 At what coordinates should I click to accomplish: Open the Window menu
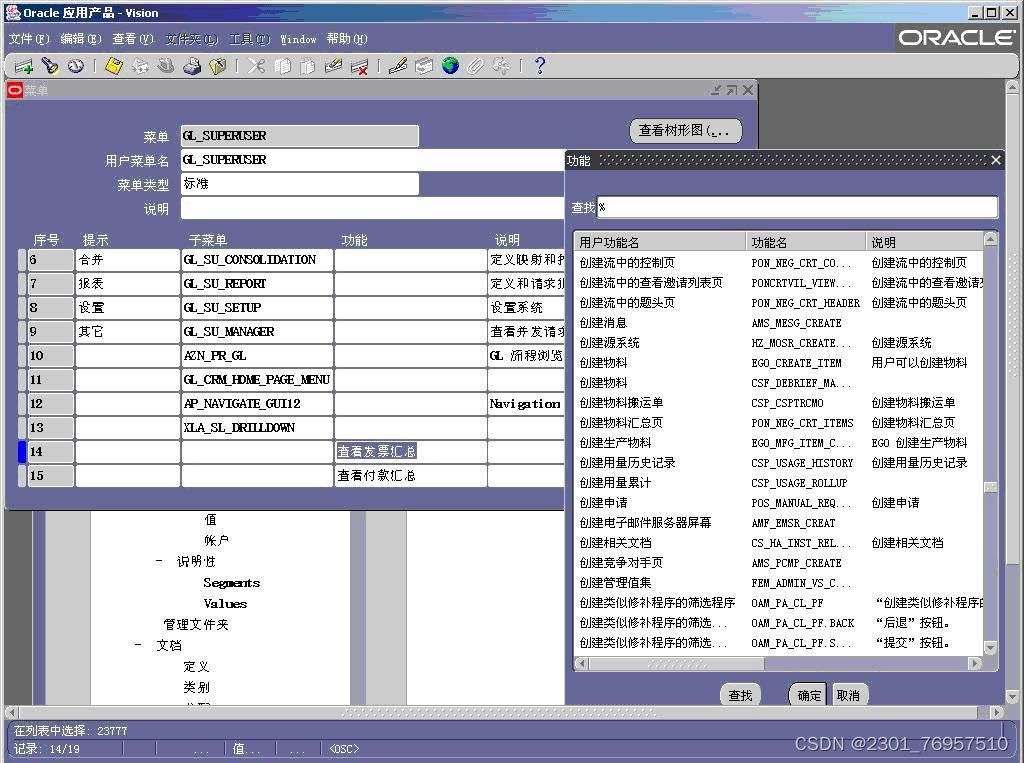pos(301,39)
